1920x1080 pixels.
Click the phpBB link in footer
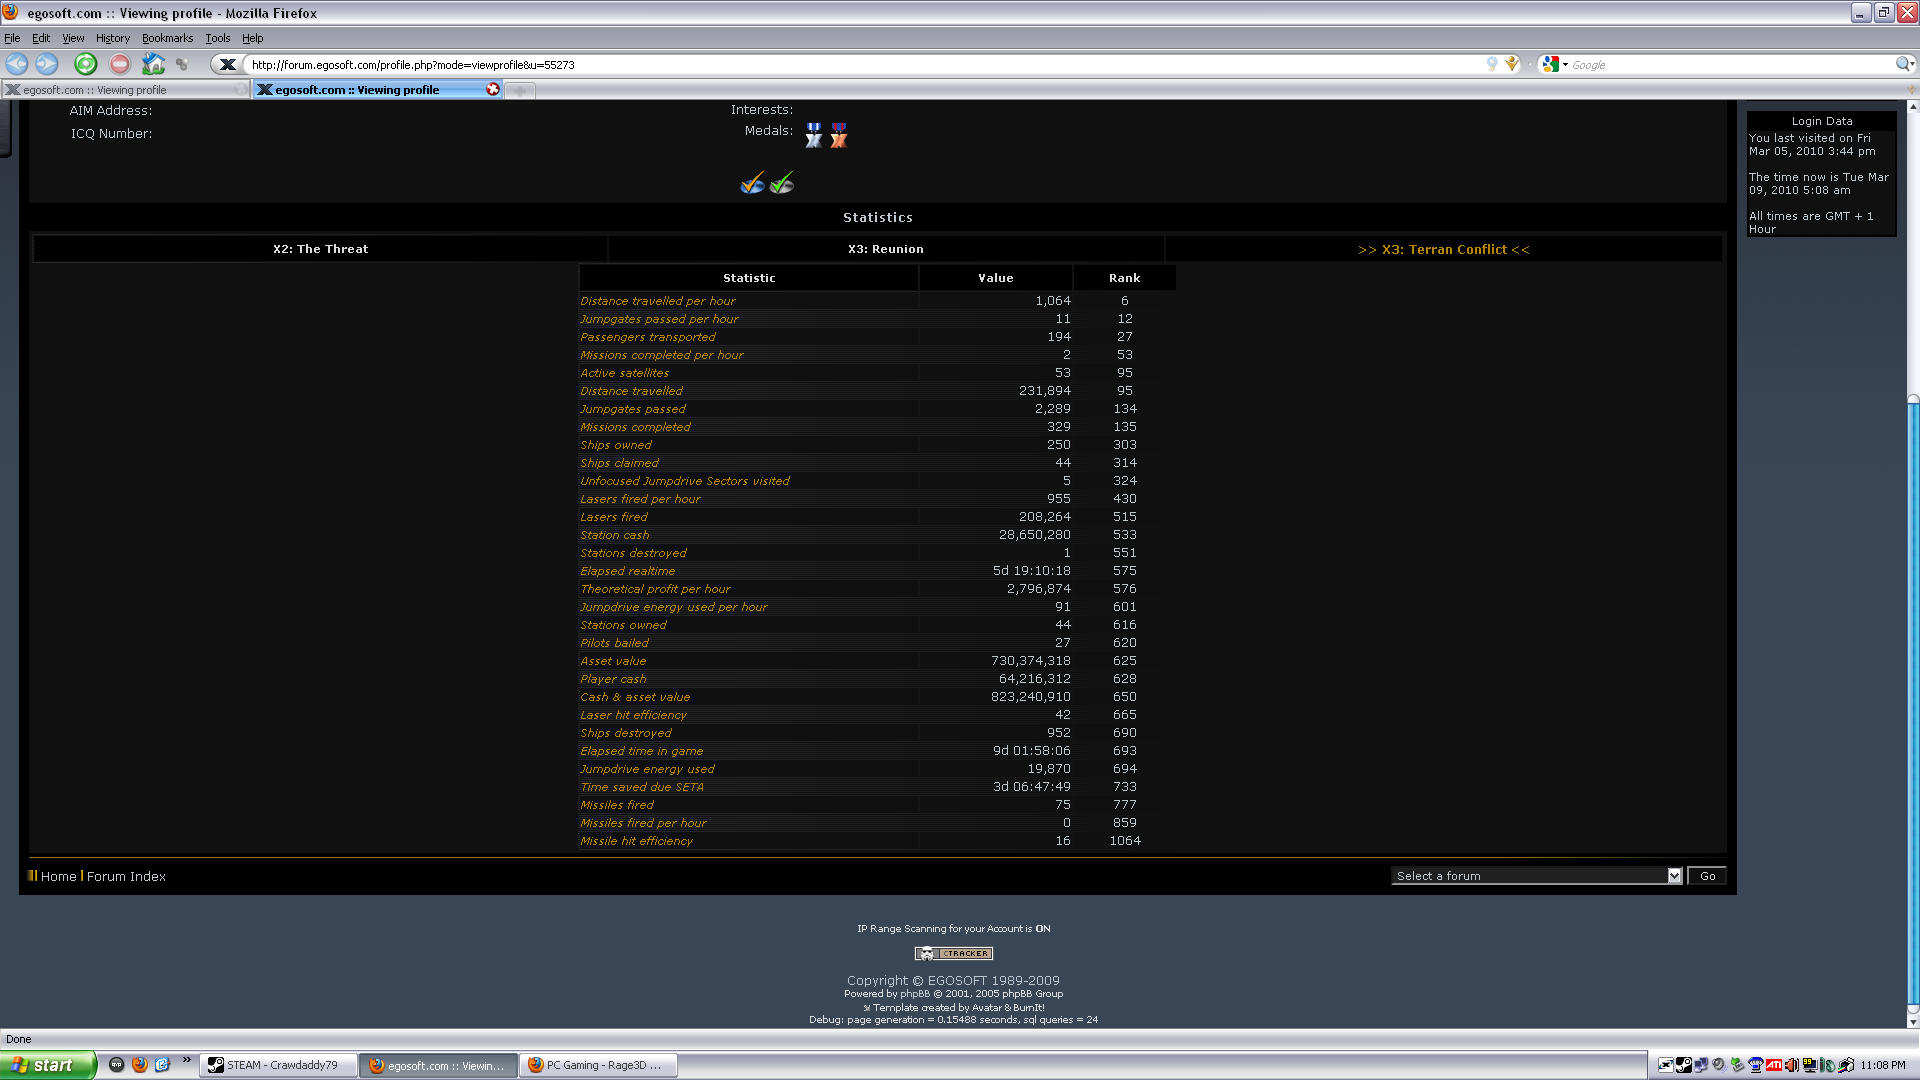[915, 994]
